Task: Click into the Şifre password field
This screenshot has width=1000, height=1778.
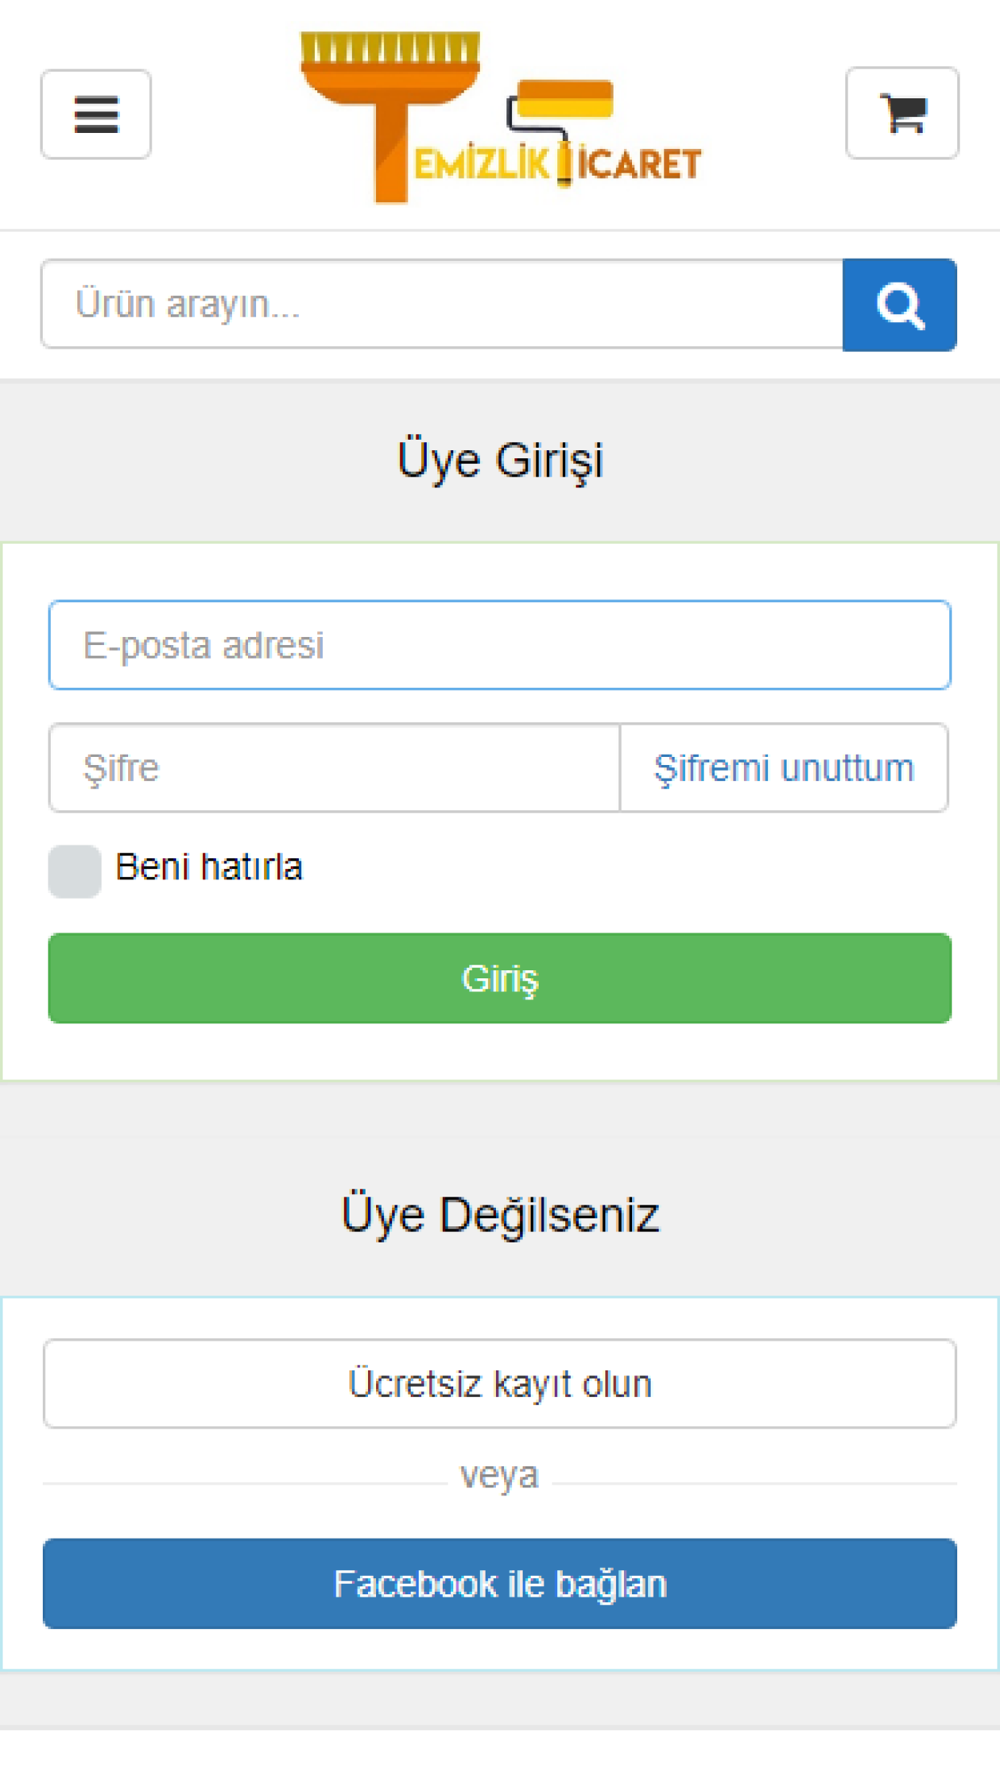Action: 335,768
